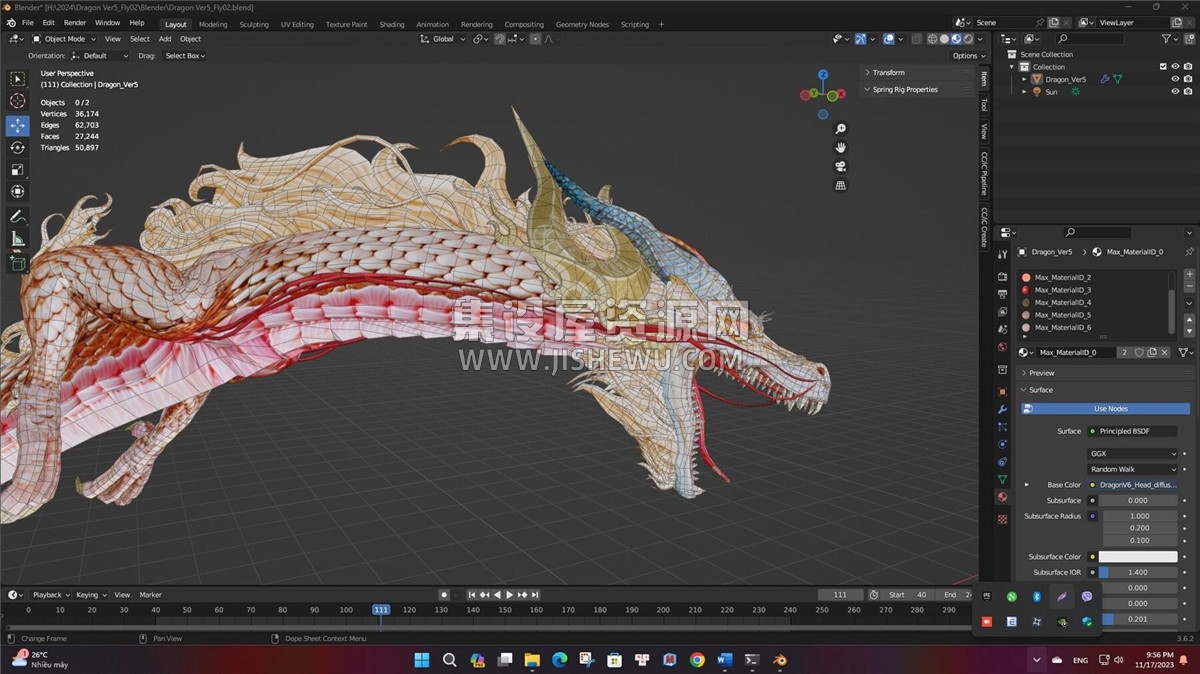Activate the Transform tool
The image size is (1200, 674).
(18, 192)
